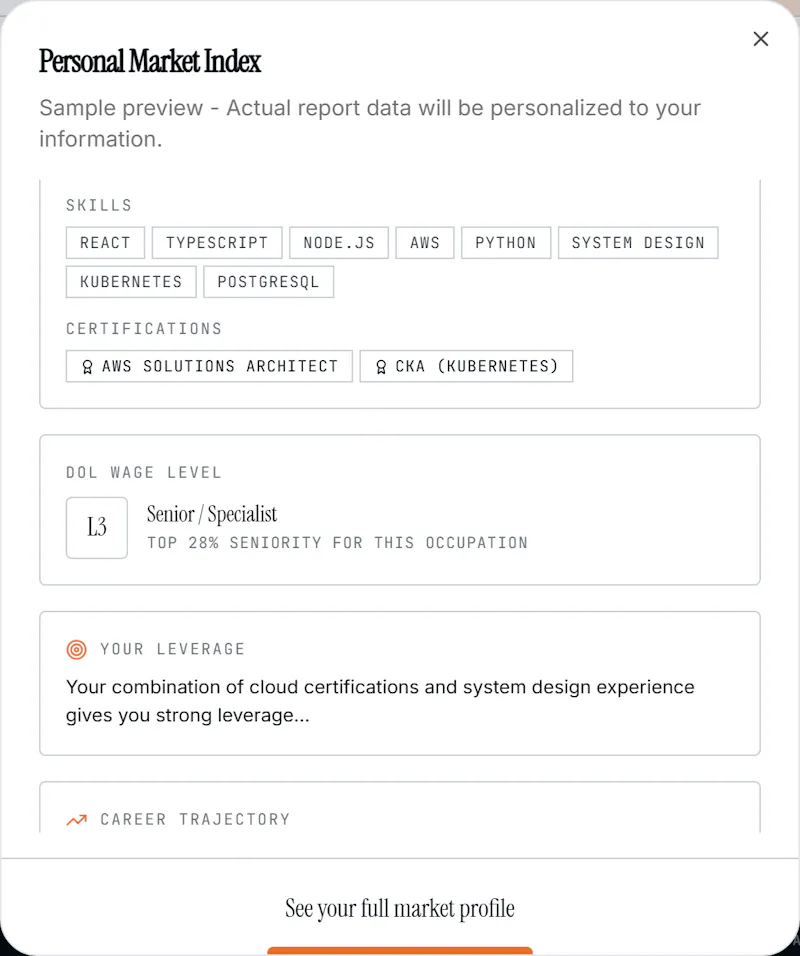Click the leverage description paragraph
This screenshot has height=956, width=800.
[x=380, y=701]
